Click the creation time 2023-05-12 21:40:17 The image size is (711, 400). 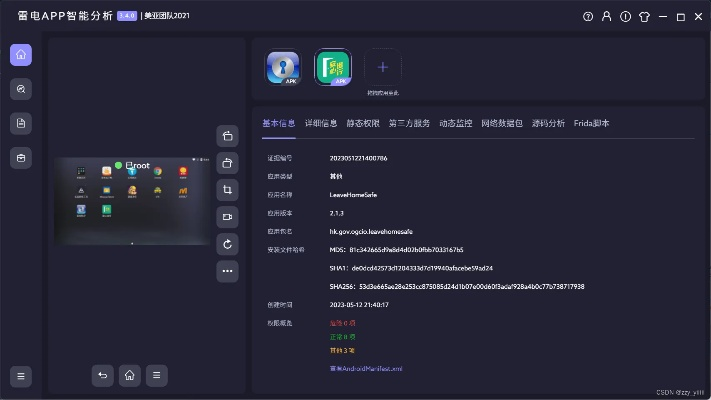[x=359, y=305]
